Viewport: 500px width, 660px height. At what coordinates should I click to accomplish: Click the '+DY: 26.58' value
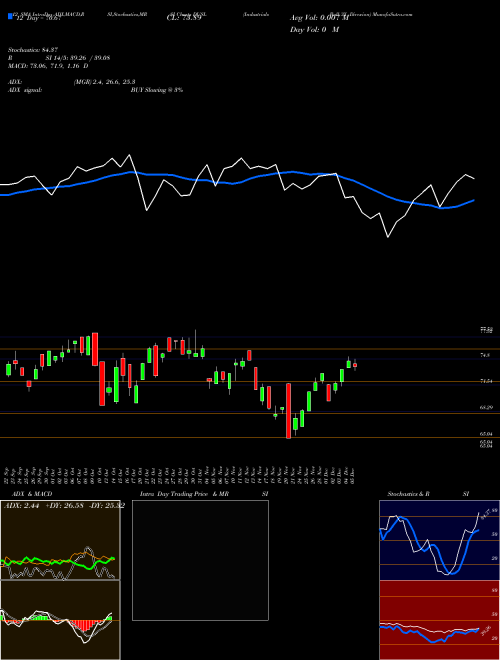(64, 505)
